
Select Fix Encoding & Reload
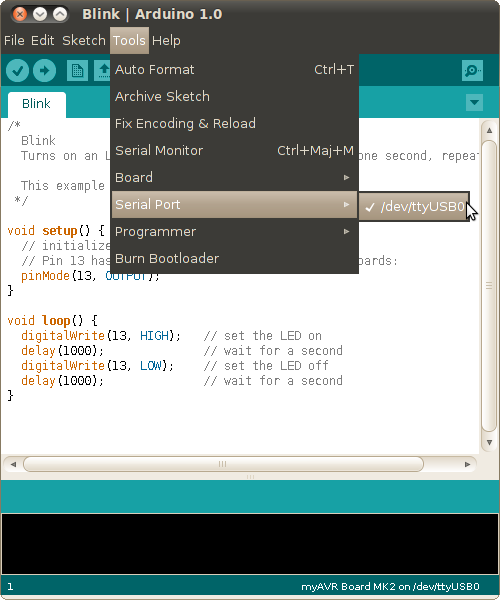coord(235,124)
